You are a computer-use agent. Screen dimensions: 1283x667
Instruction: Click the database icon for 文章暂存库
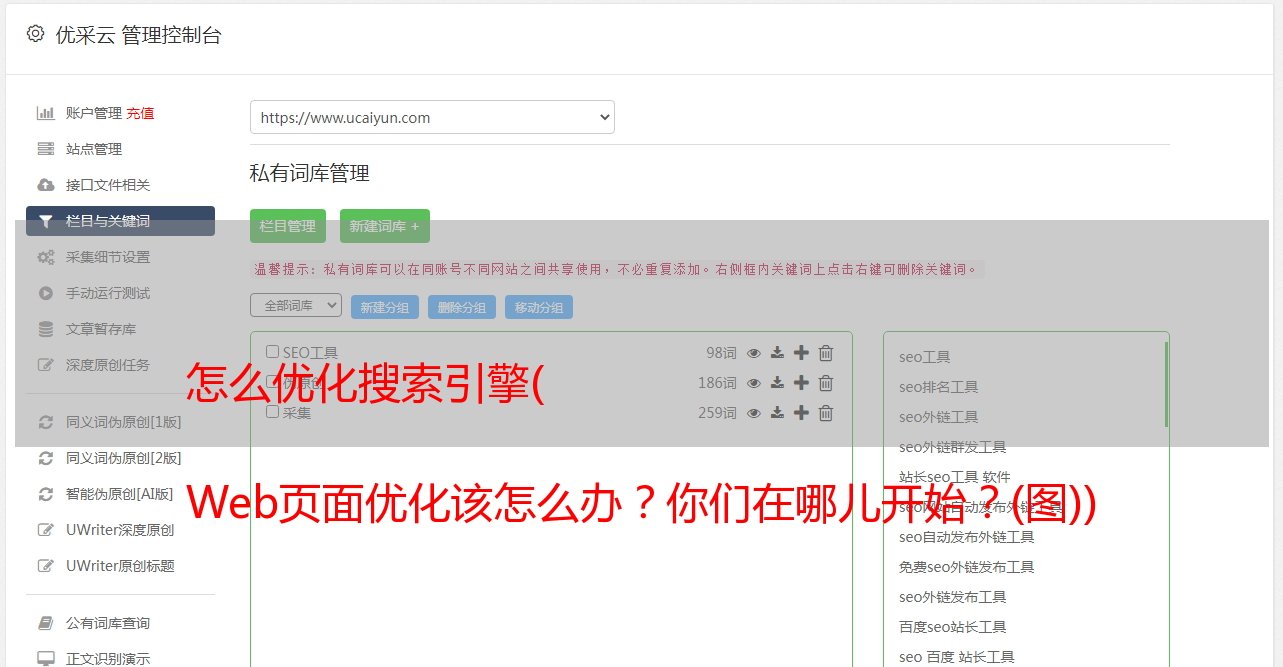point(46,329)
